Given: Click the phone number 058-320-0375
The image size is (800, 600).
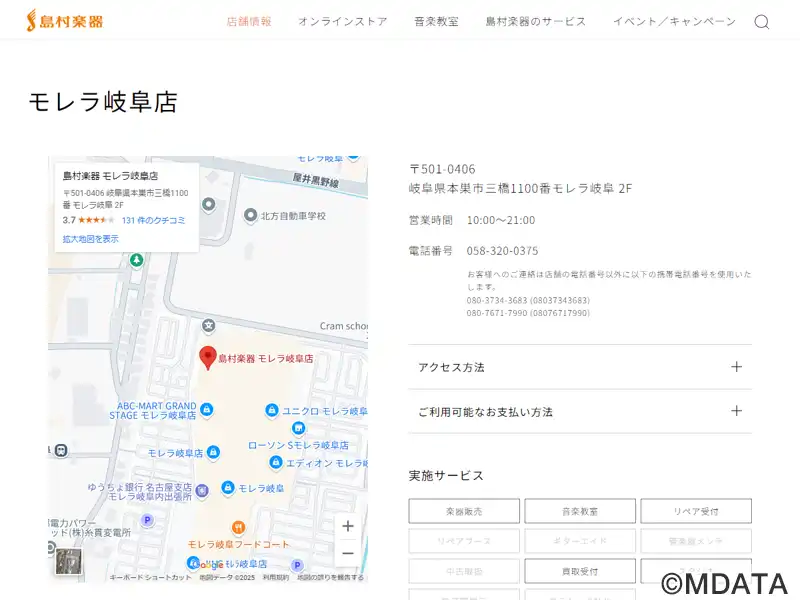Looking at the screenshot, I should tap(502, 251).
